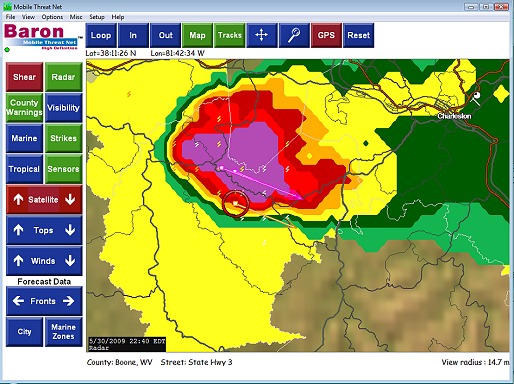Click the Satellite up arrow
Screen dimensions: 514x384
(18, 199)
